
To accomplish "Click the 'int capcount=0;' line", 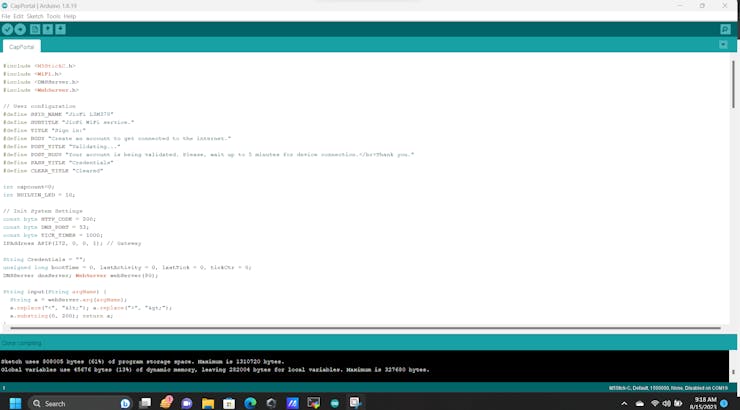I will [x=29, y=187].
